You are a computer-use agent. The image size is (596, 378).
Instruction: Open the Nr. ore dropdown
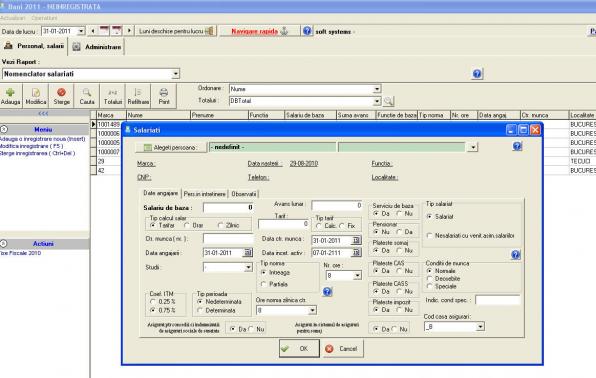tap(357, 275)
